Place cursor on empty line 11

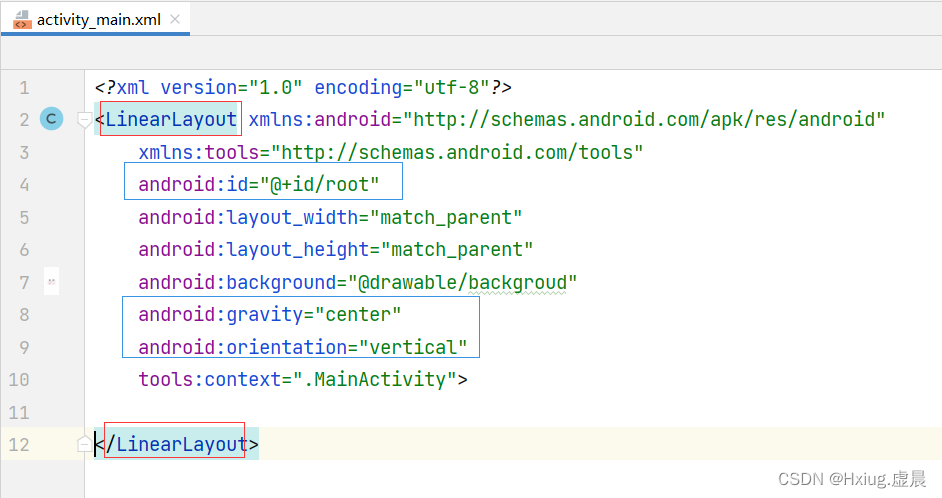click(x=511, y=412)
